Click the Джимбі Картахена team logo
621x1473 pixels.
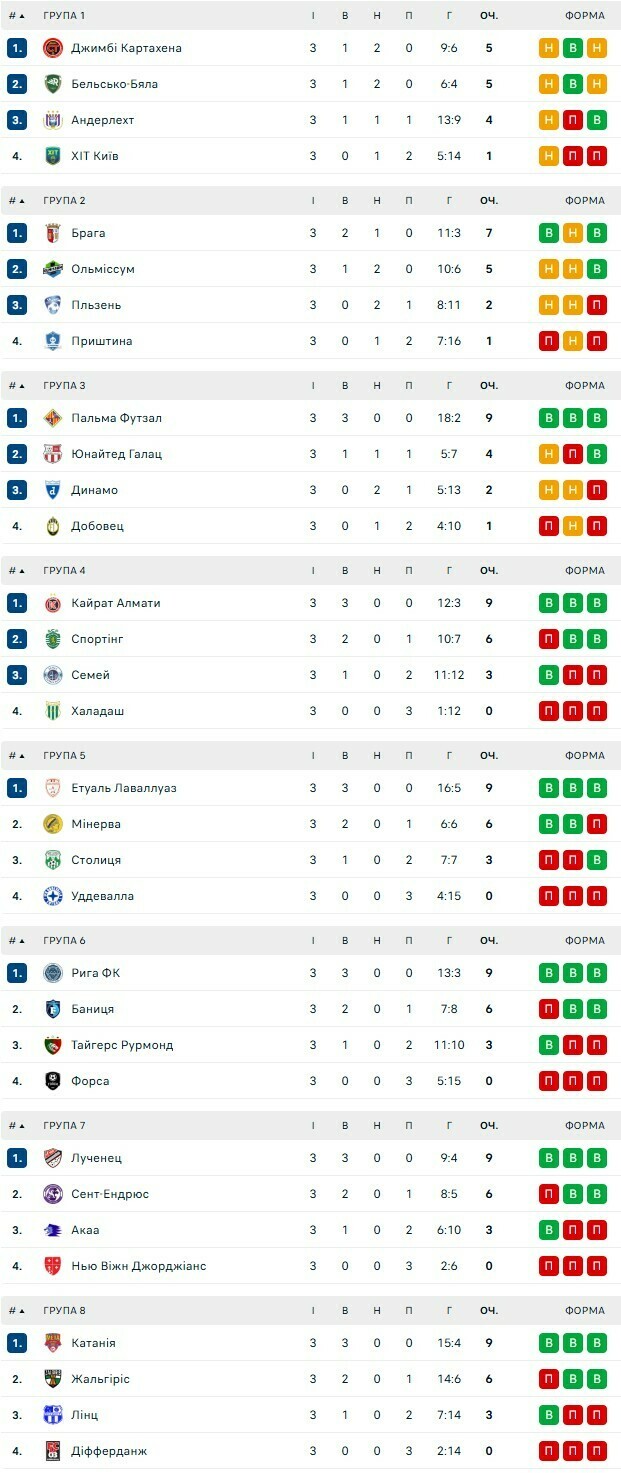click(x=53, y=48)
